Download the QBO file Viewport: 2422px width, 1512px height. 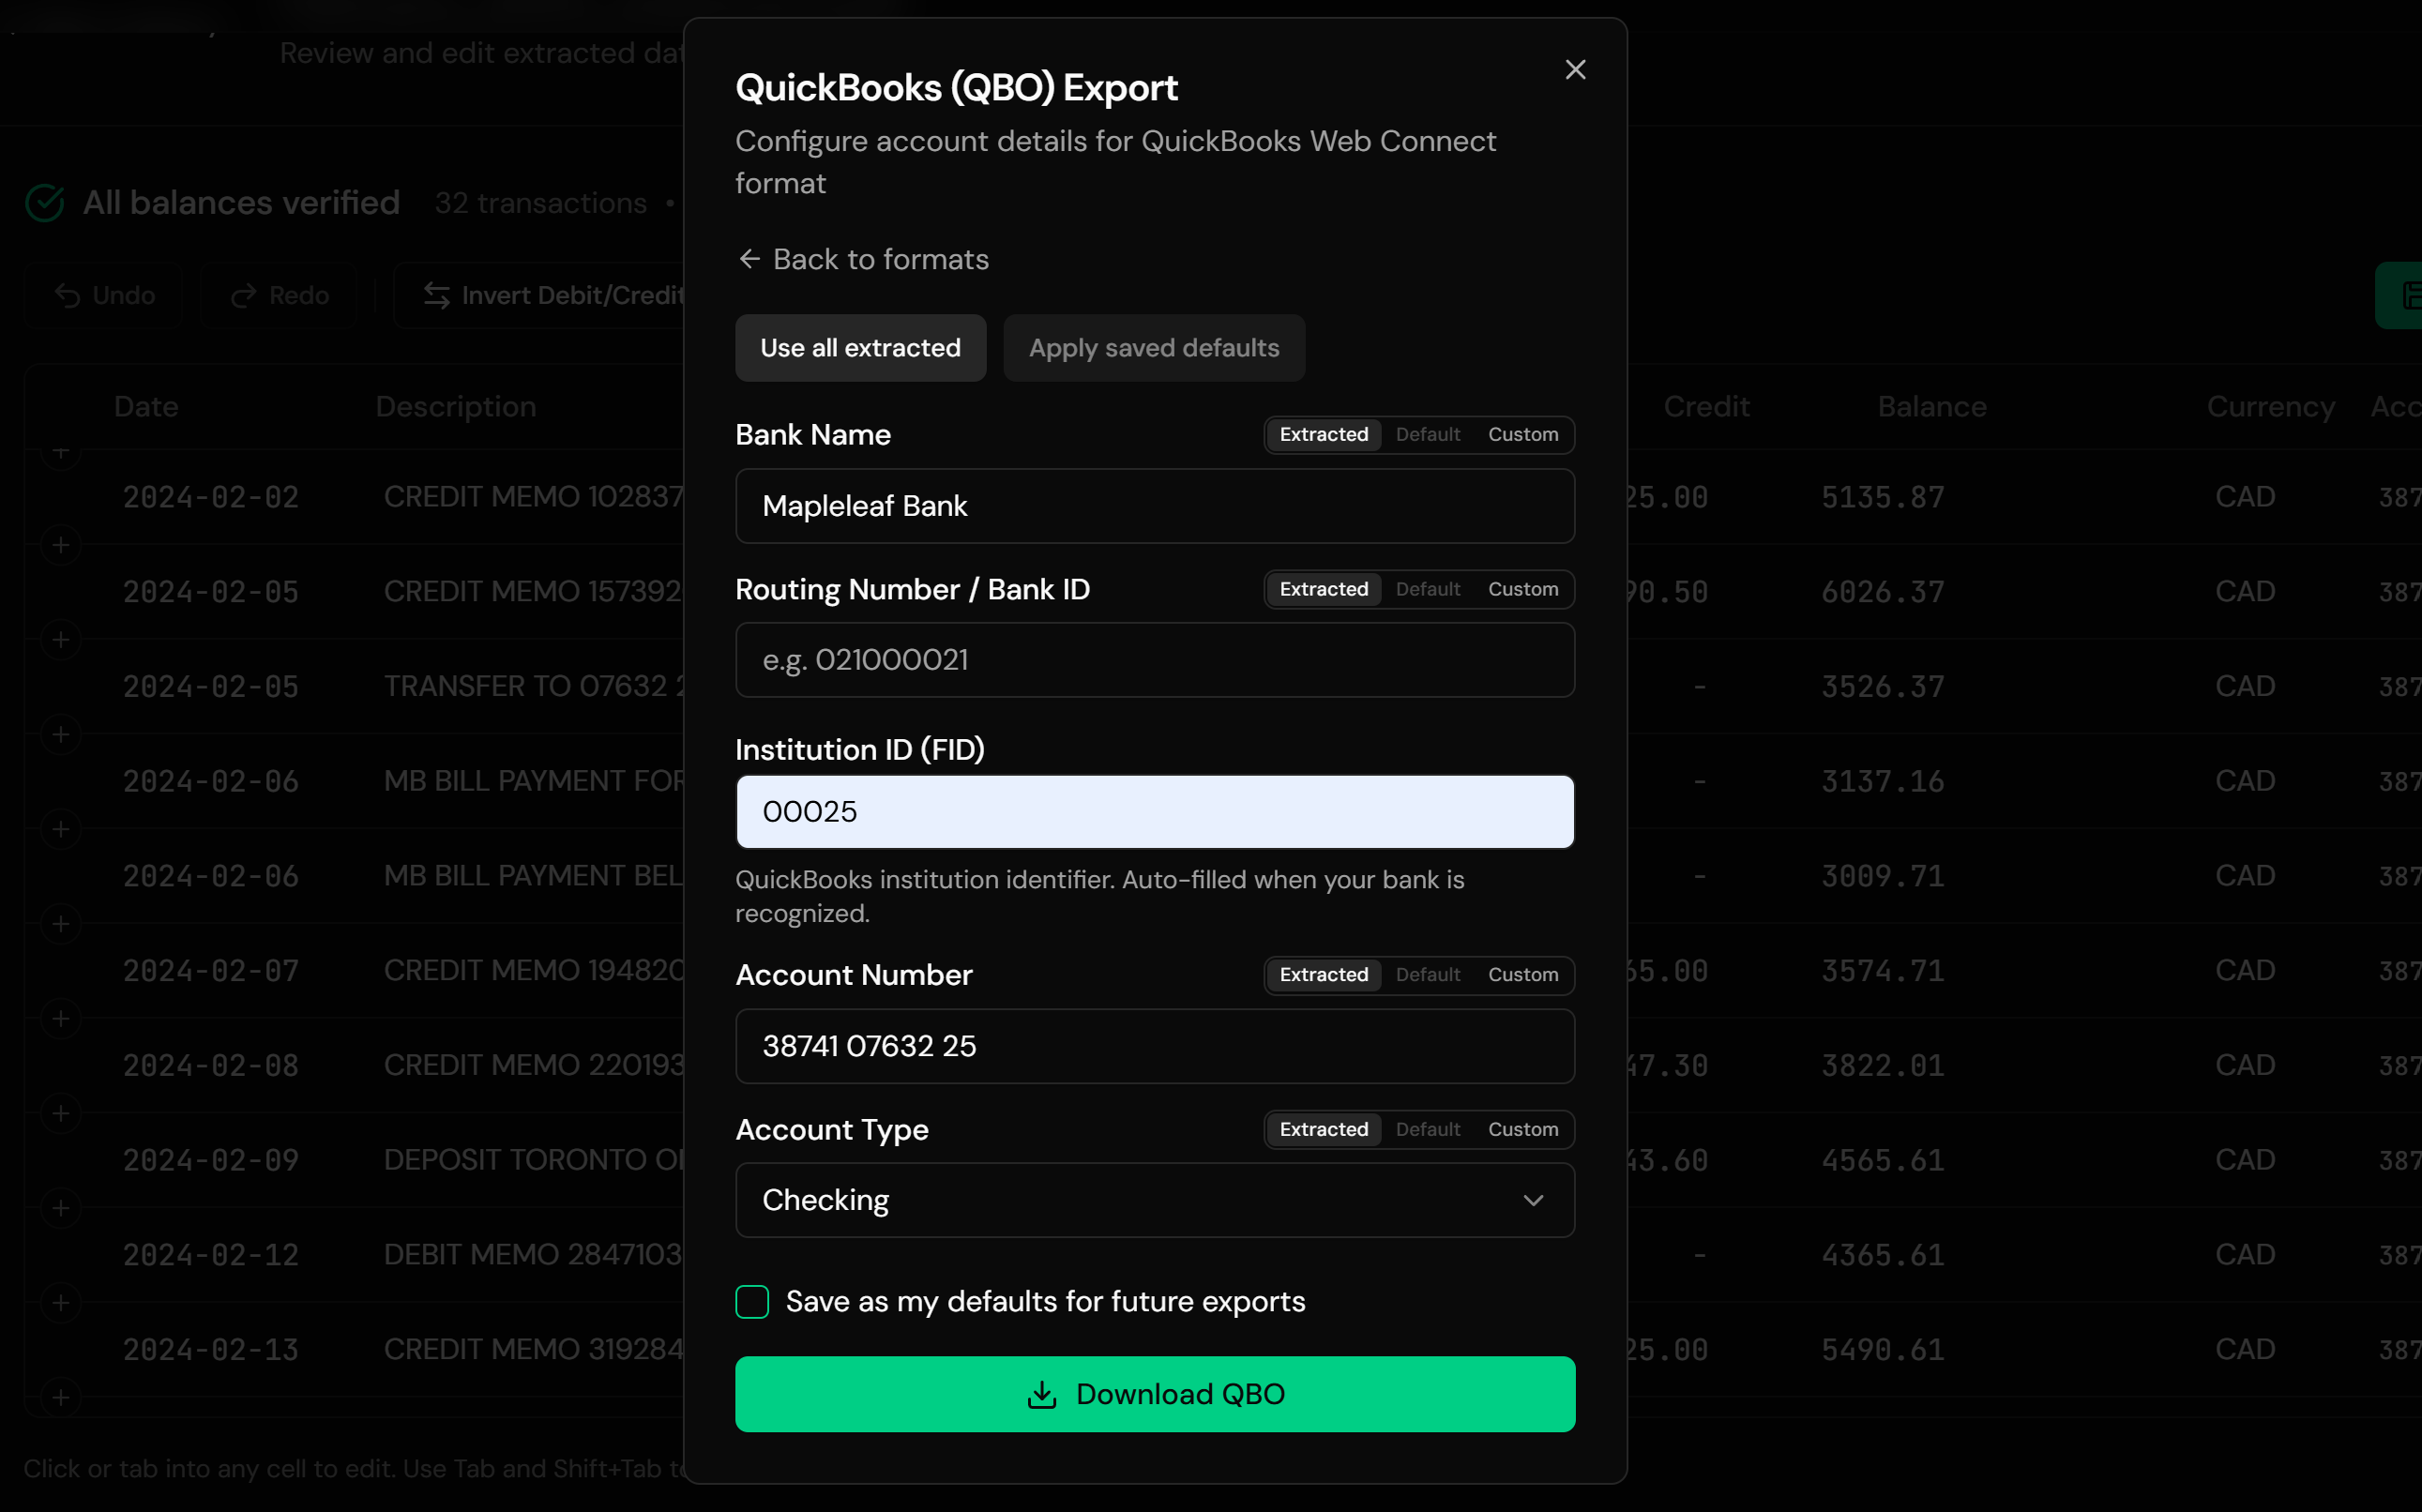[x=1155, y=1394]
